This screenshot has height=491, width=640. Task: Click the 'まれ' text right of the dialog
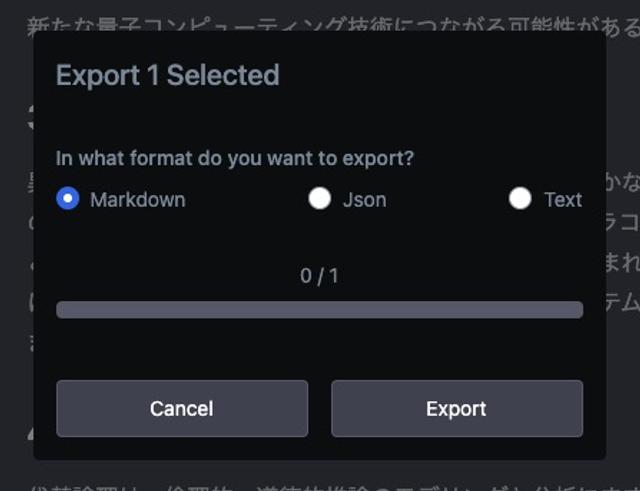coord(623,263)
